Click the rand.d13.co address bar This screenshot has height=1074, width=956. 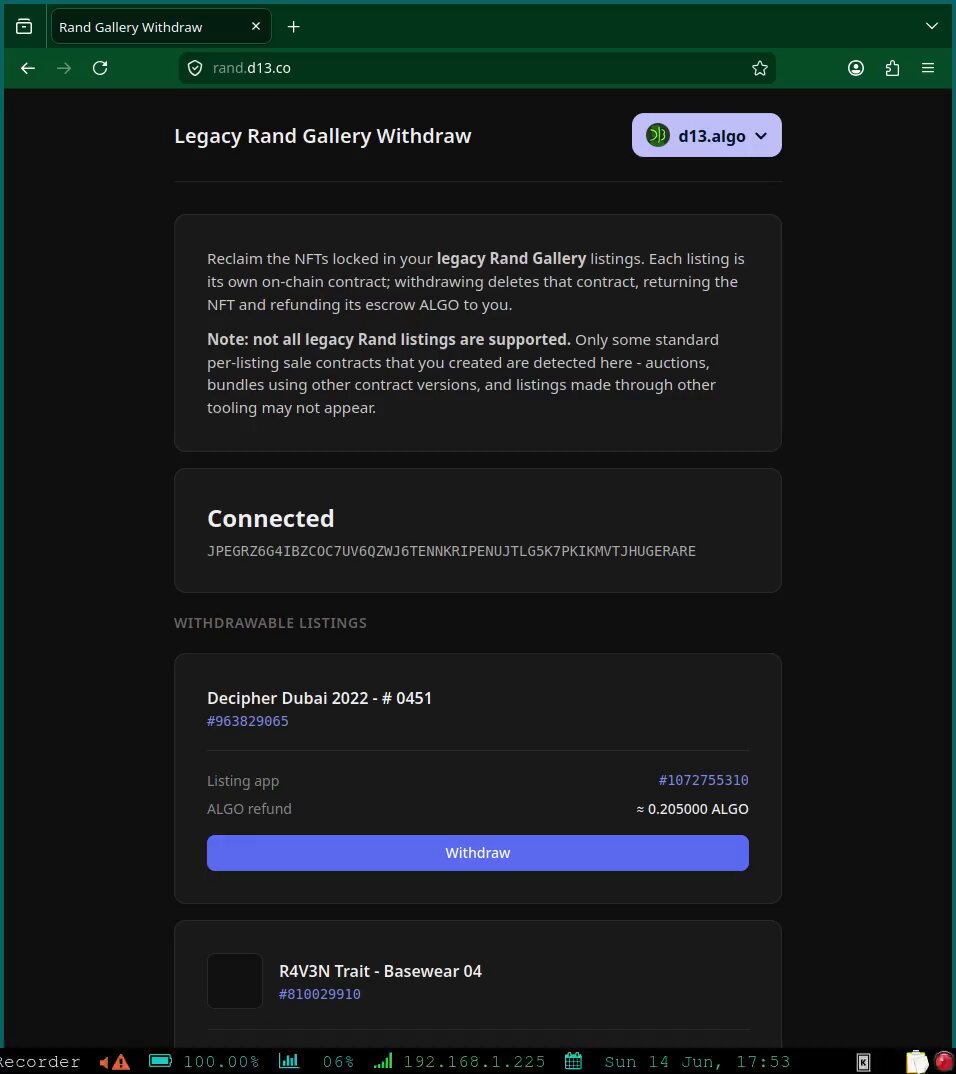(477, 68)
